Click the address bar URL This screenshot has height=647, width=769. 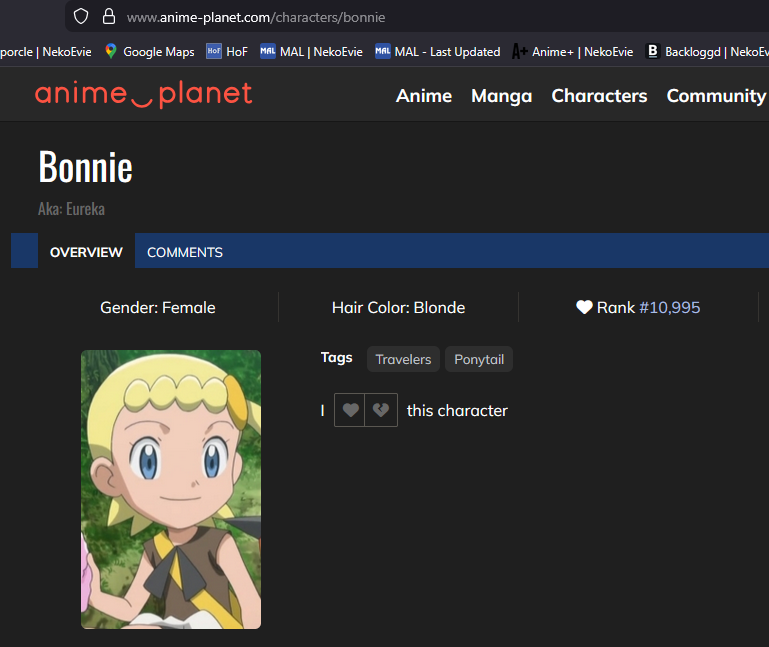[256, 18]
